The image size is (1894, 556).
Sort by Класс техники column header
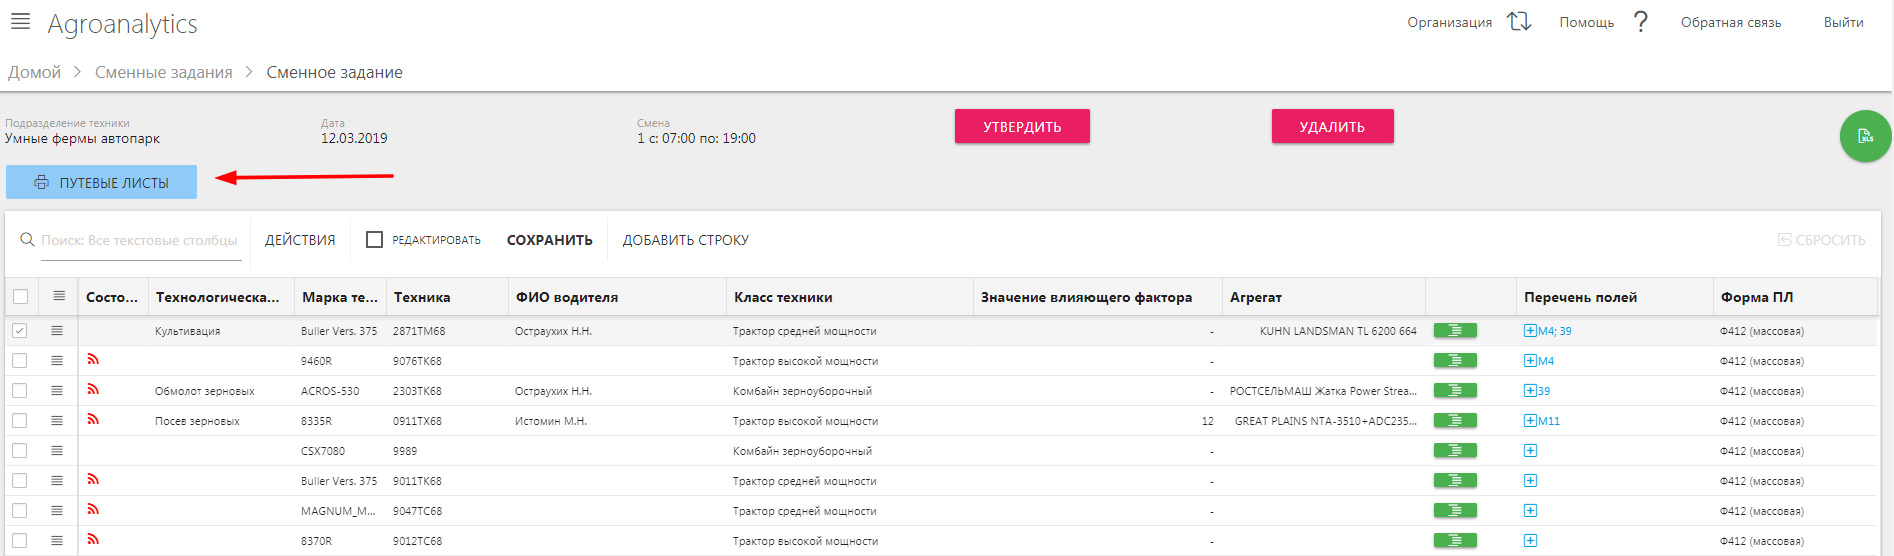click(x=783, y=297)
